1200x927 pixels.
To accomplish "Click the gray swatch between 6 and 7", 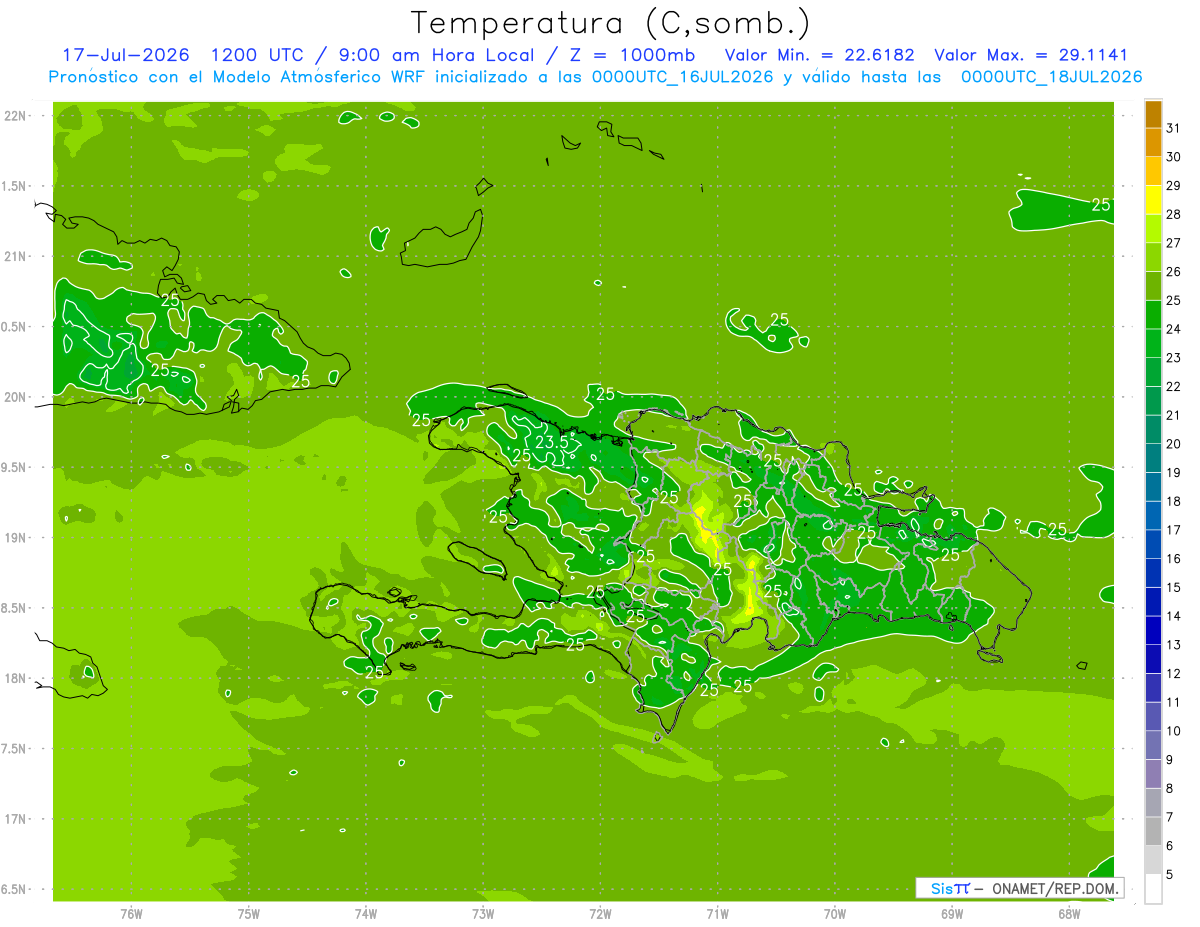I will (1153, 831).
